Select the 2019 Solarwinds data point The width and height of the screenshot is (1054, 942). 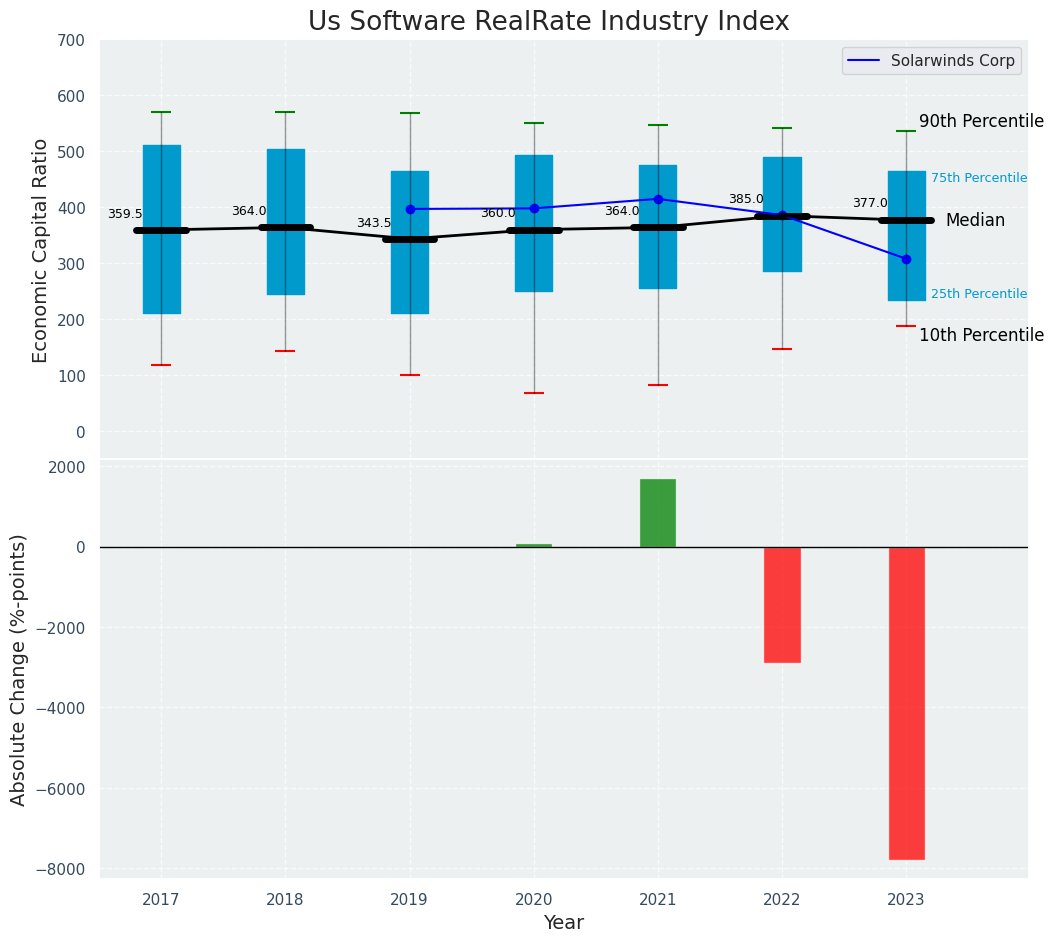(x=410, y=209)
